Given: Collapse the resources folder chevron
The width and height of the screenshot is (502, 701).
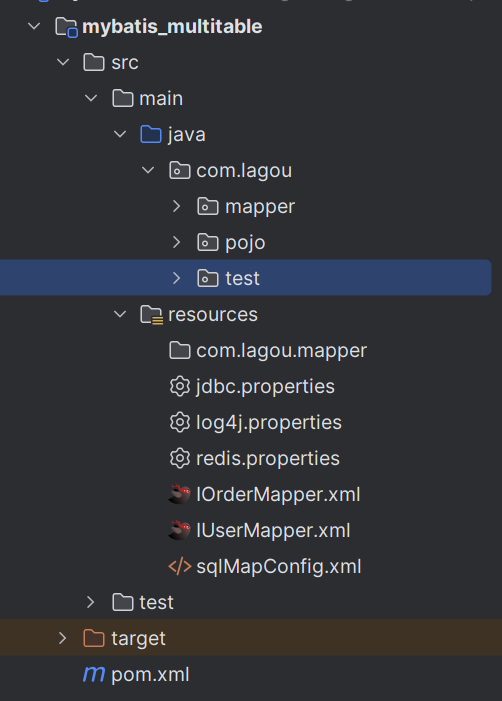Looking at the screenshot, I should [x=120, y=314].
